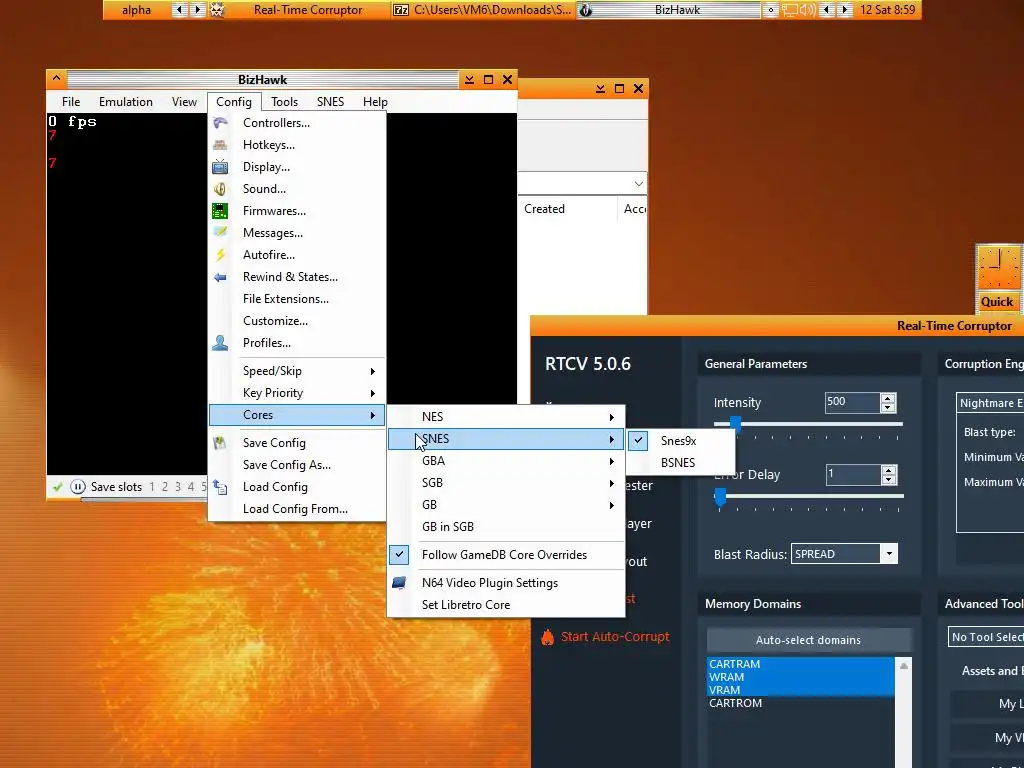Choose File Extensions... entry
1024x768 pixels.
(297, 299)
